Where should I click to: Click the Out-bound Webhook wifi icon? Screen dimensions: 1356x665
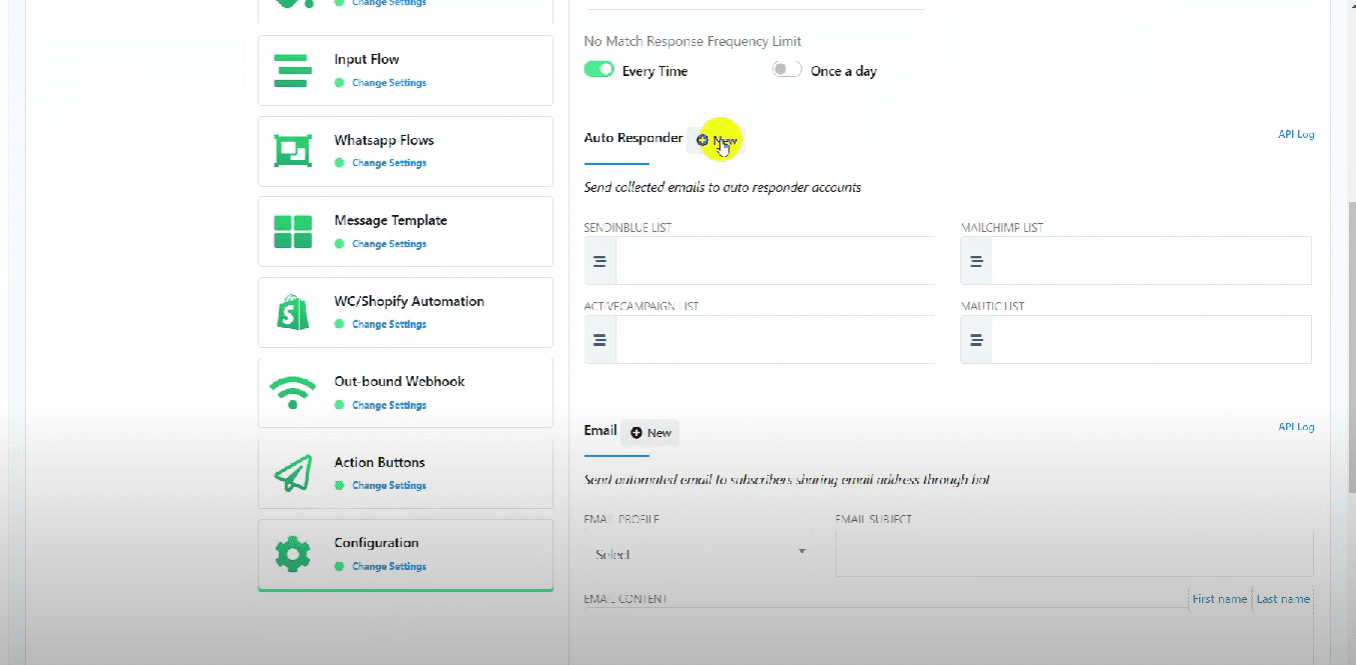pos(292,393)
